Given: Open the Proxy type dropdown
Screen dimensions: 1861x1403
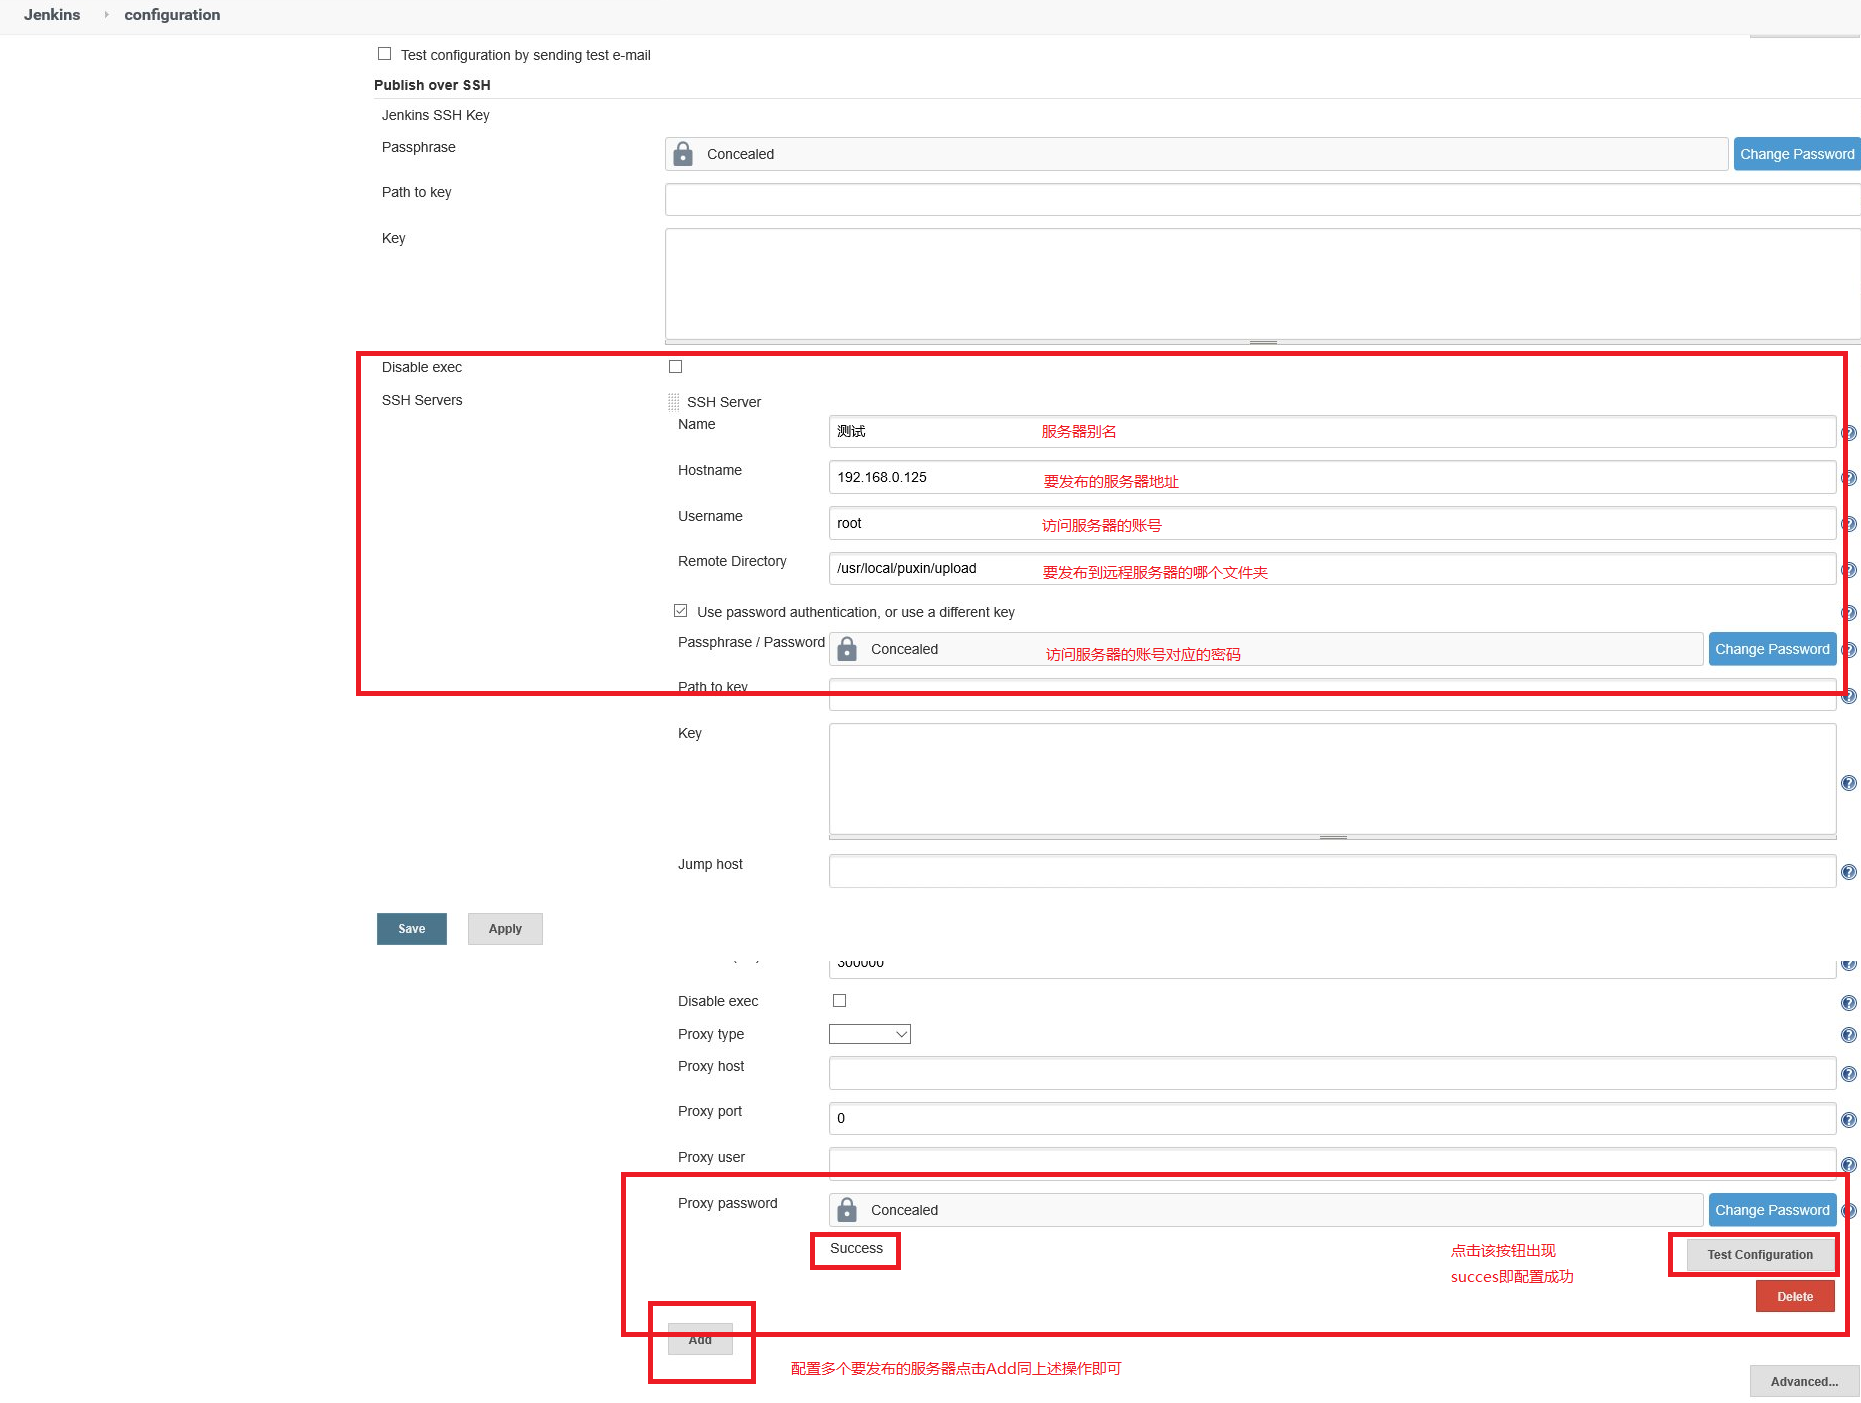Looking at the screenshot, I should 869,1034.
